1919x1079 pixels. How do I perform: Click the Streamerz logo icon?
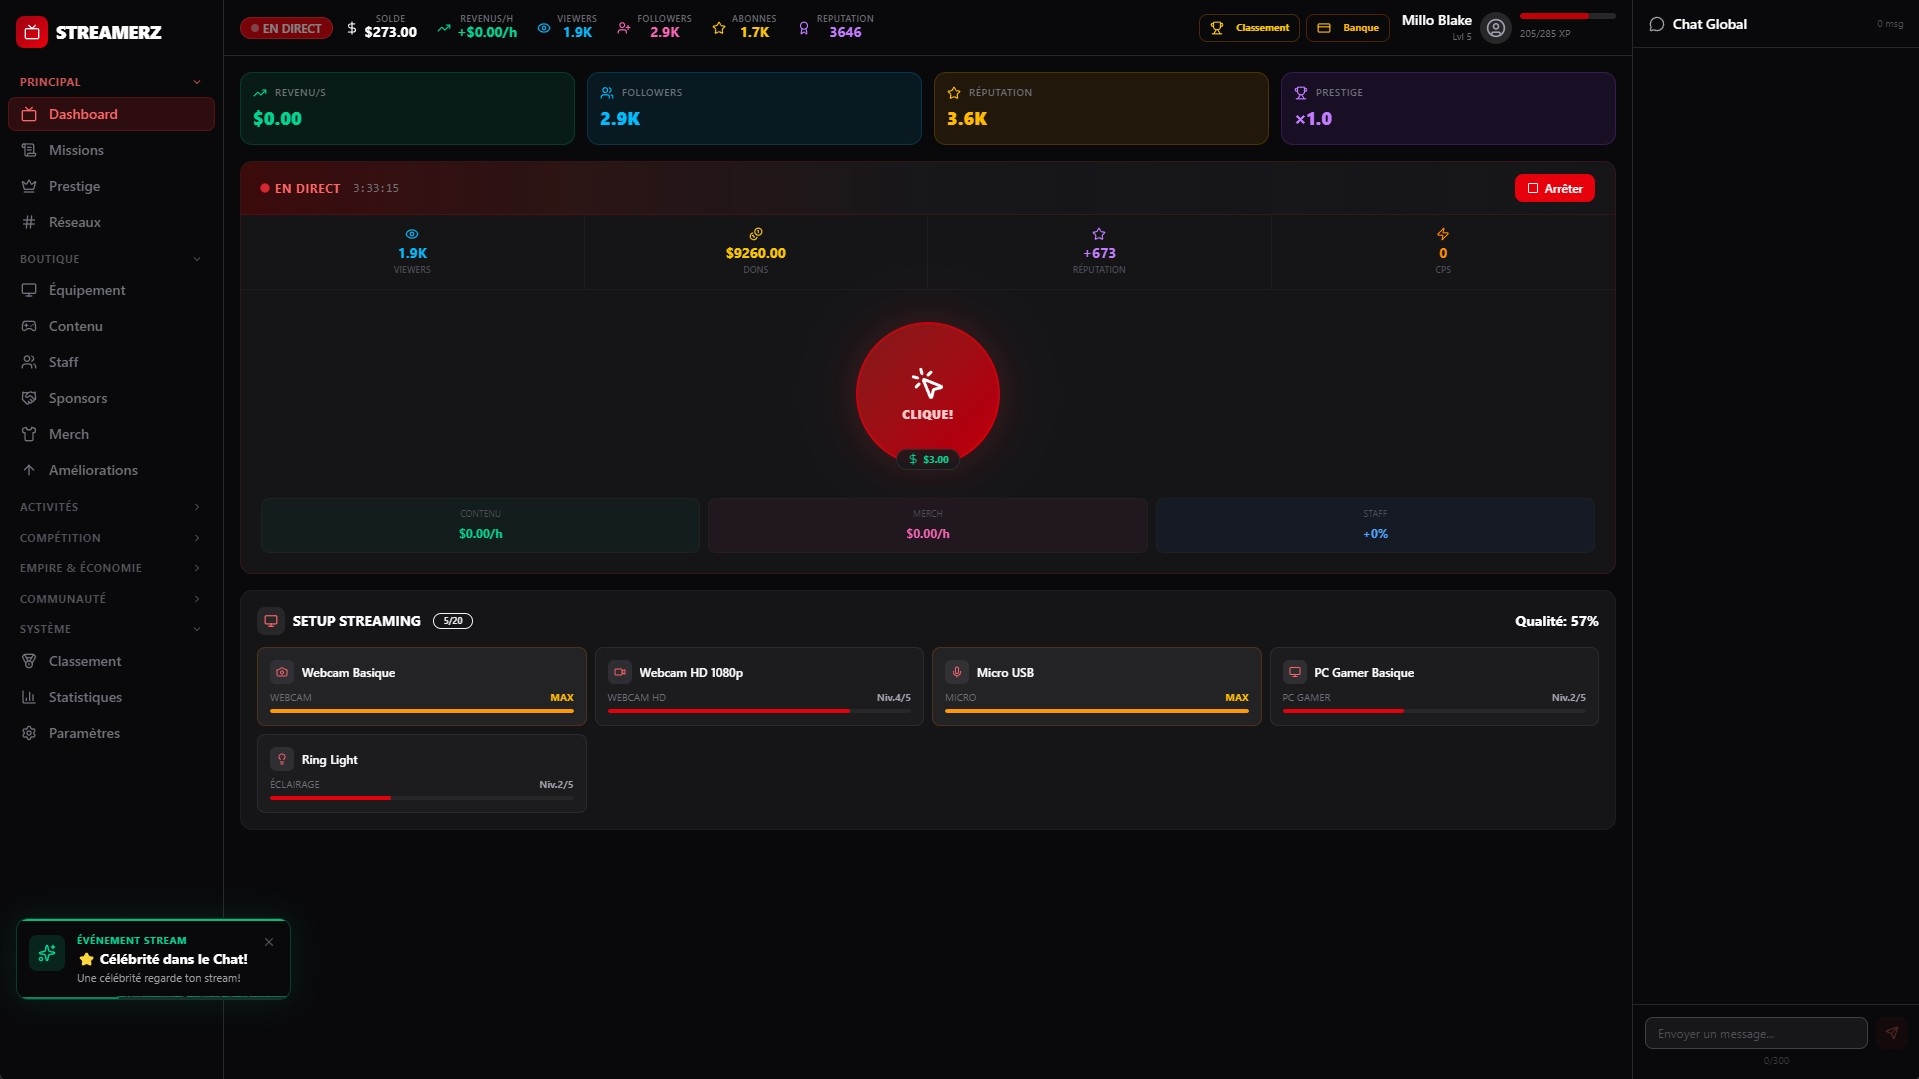click(x=32, y=32)
